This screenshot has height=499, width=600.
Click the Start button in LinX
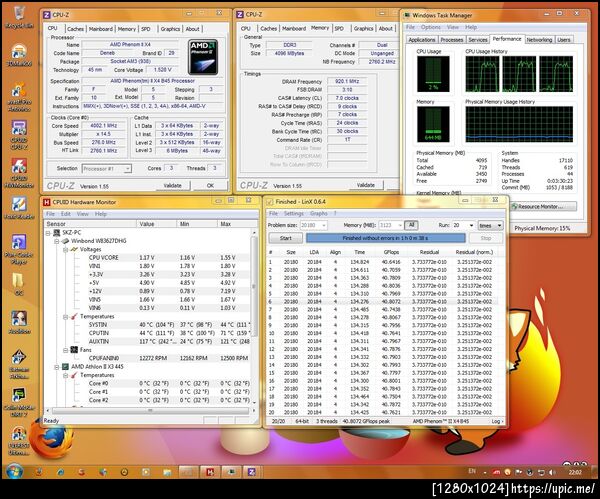[286, 238]
